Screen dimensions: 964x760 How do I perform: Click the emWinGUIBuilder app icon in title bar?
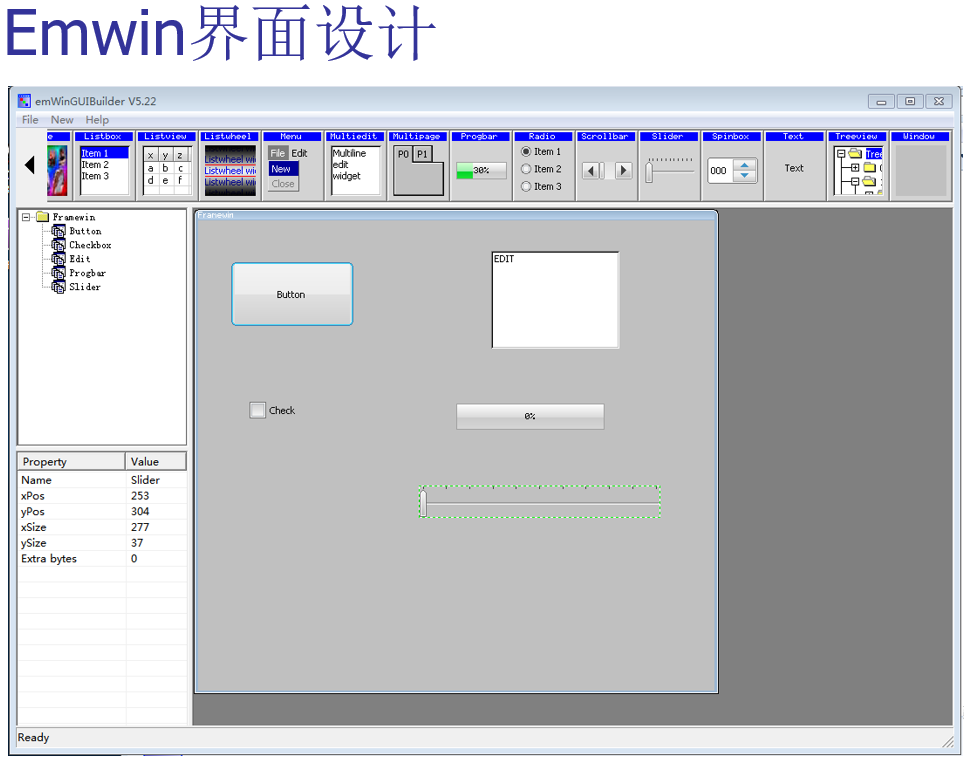pos(25,101)
